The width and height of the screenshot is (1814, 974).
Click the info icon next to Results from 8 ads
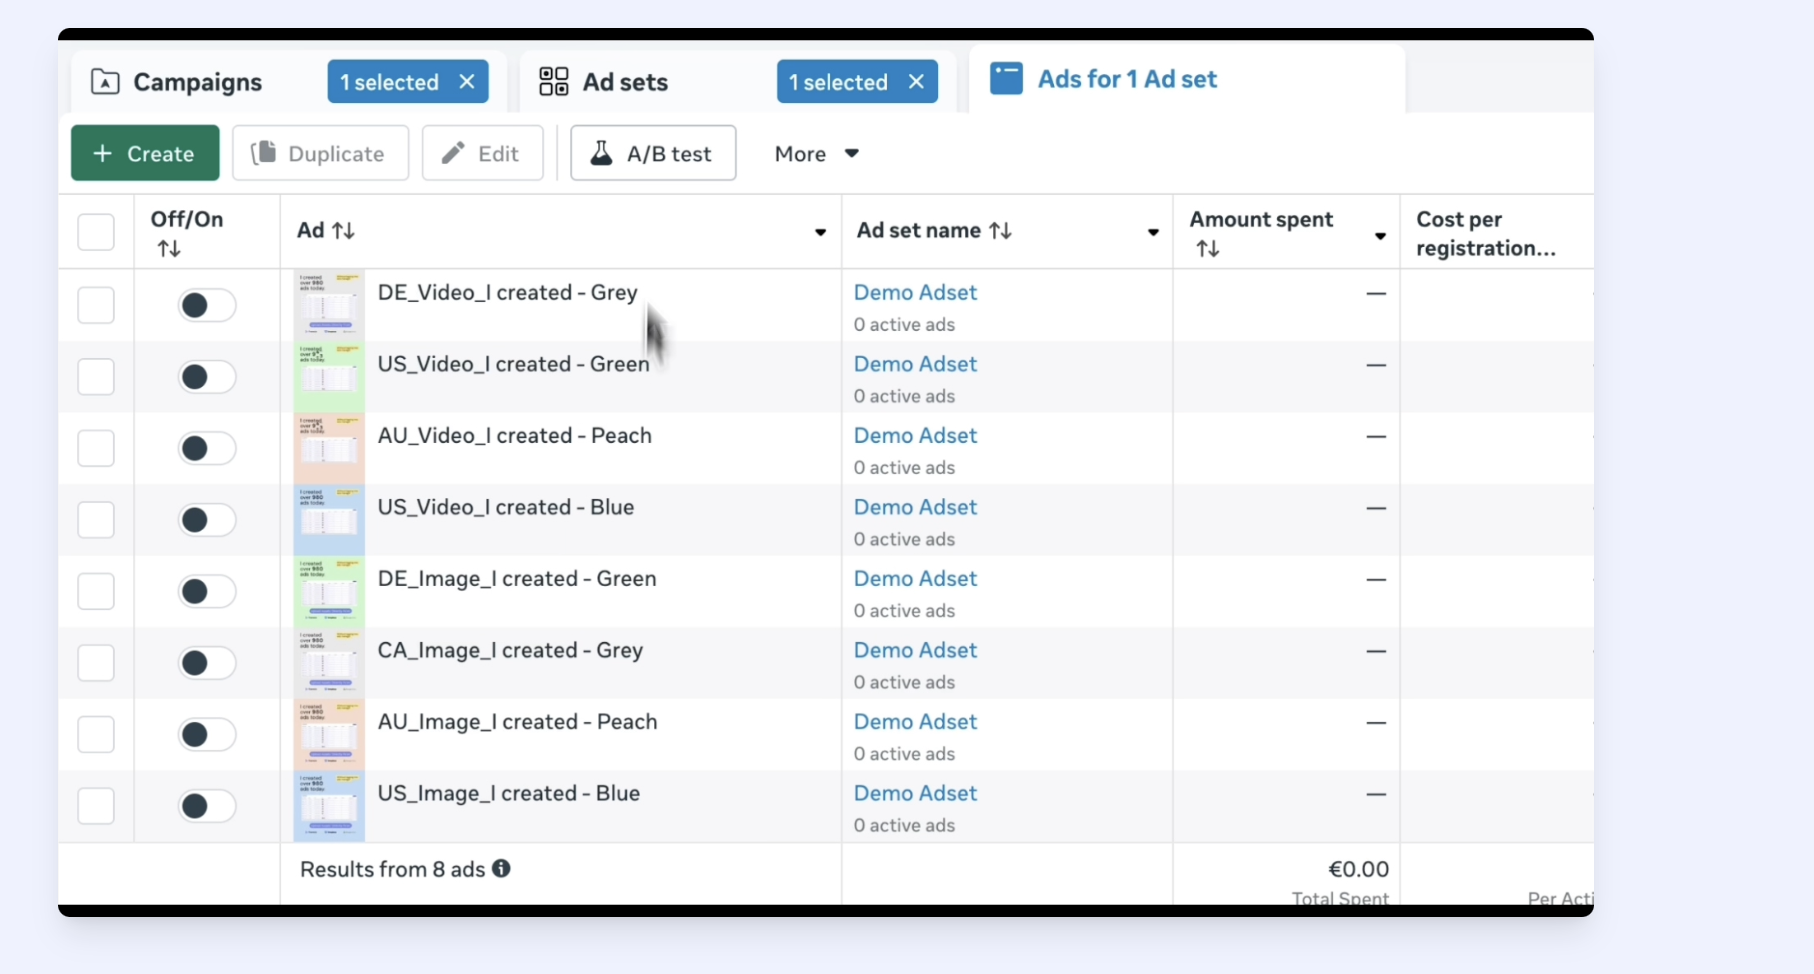pyautogui.click(x=501, y=869)
